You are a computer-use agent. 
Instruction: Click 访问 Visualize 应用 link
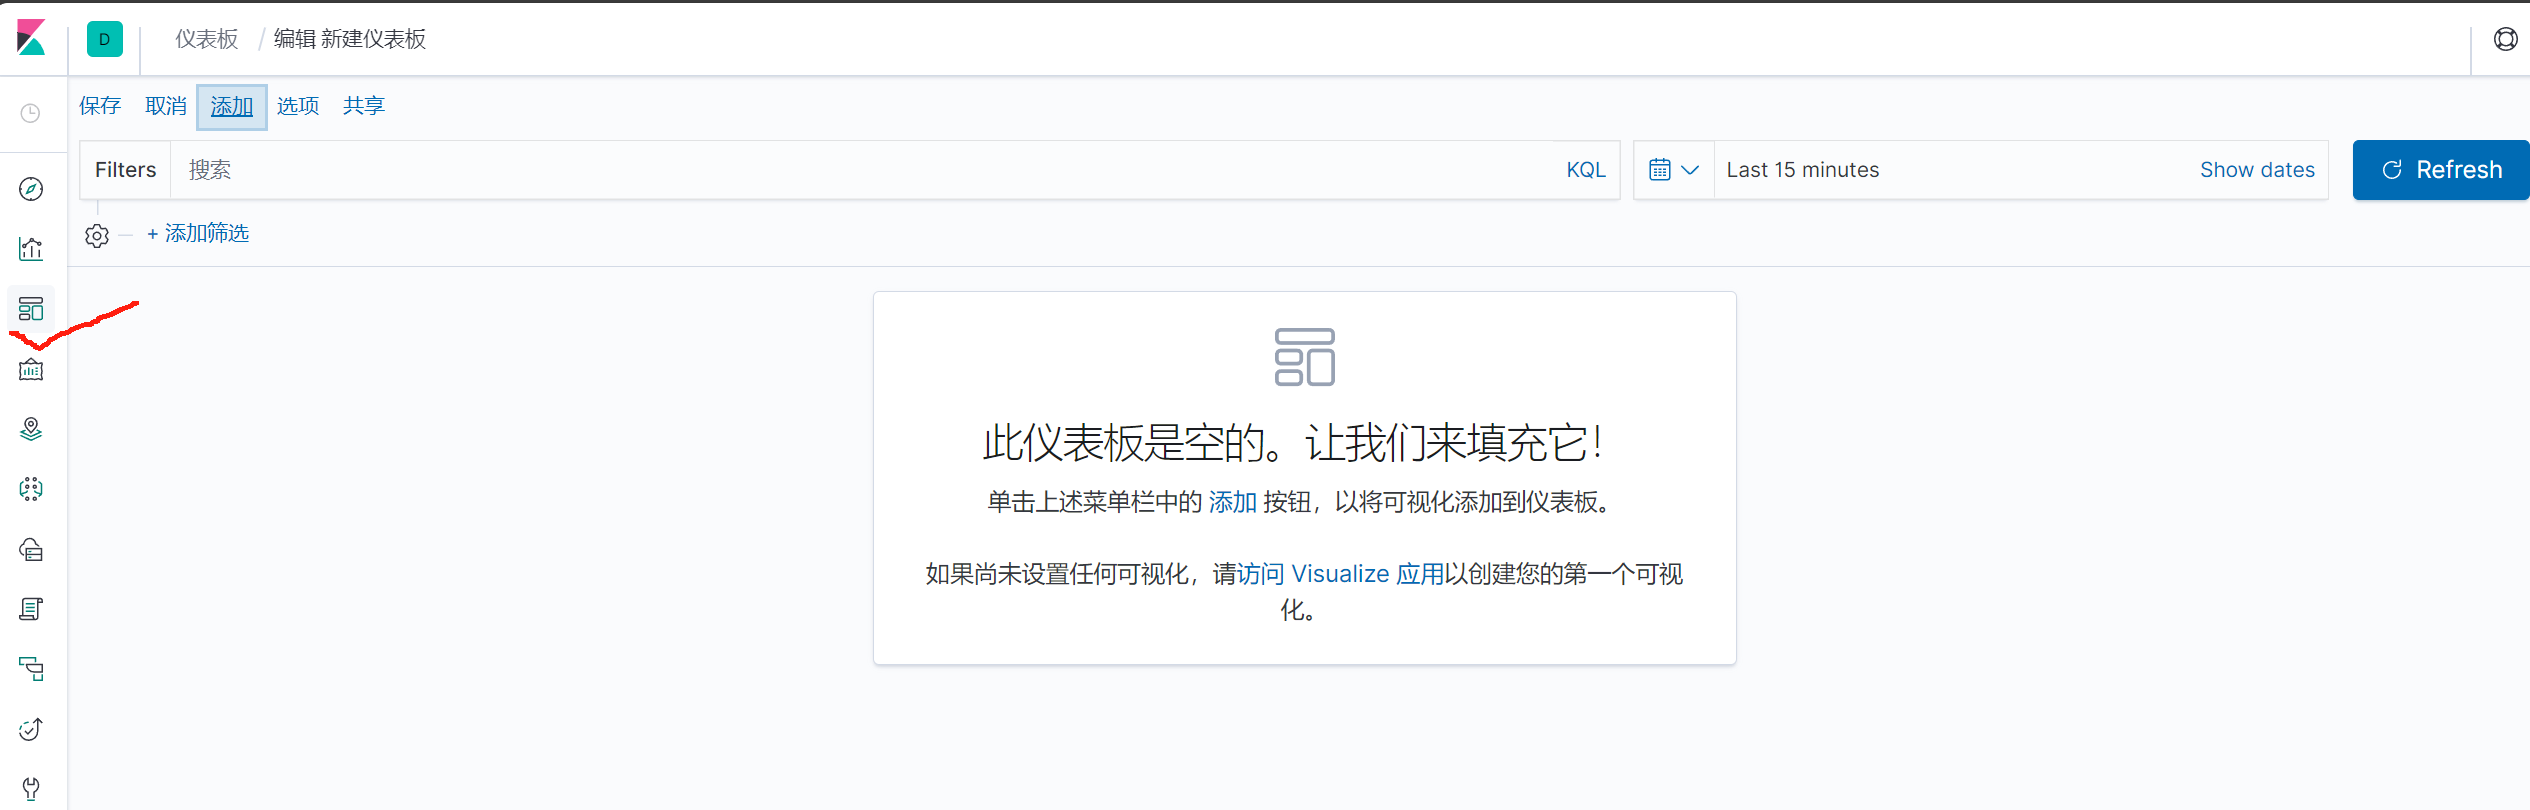tap(1341, 574)
